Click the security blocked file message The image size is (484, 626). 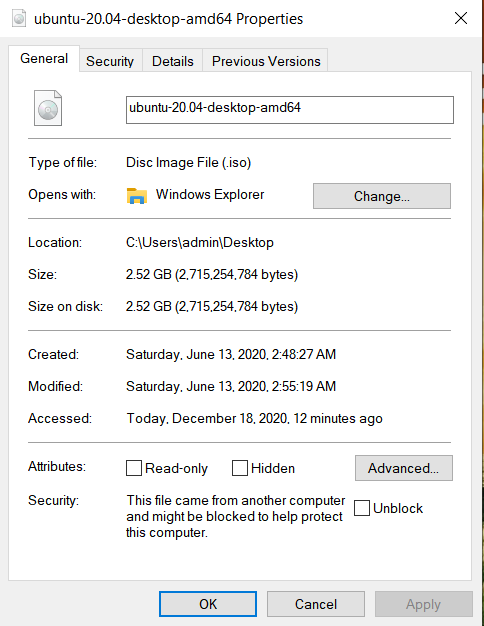click(236, 516)
